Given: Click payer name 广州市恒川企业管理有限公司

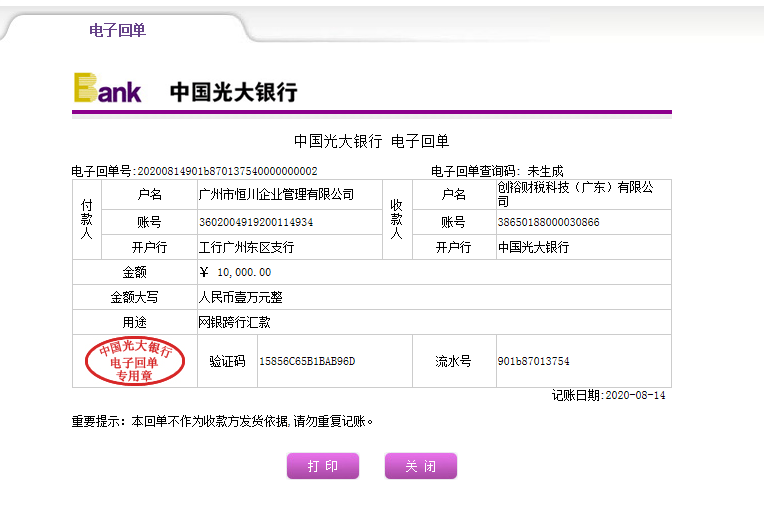Looking at the screenshot, I should tap(276, 194).
